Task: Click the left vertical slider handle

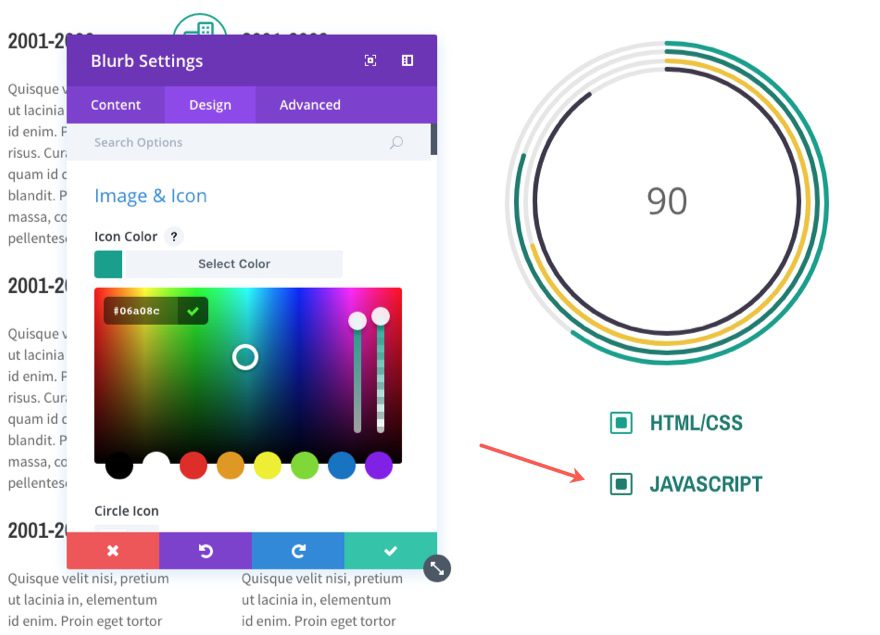Action: pos(358,321)
